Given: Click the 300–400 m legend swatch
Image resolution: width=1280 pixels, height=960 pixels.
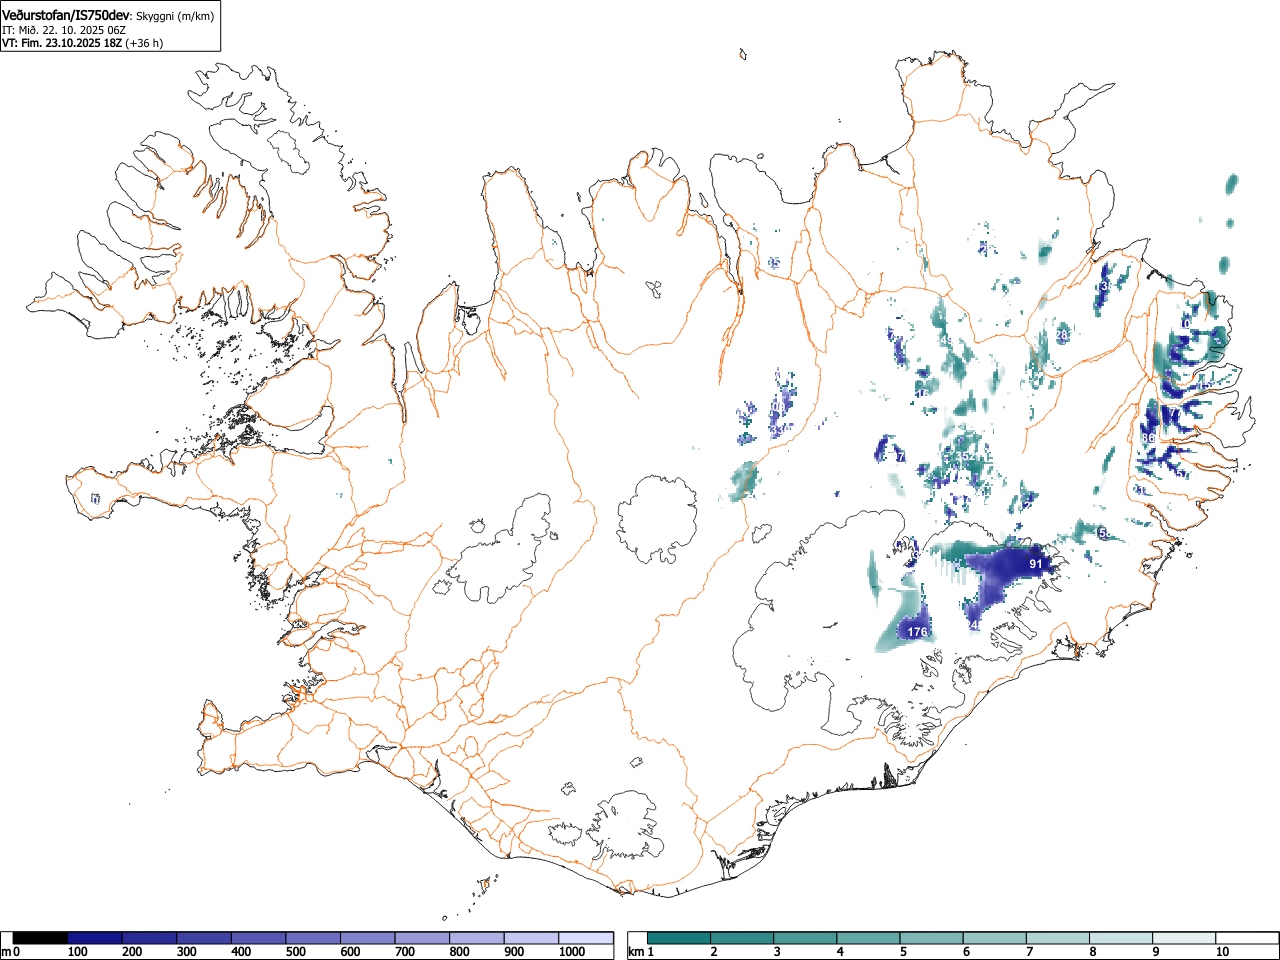Looking at the screenshot, I should click(203, 938).
